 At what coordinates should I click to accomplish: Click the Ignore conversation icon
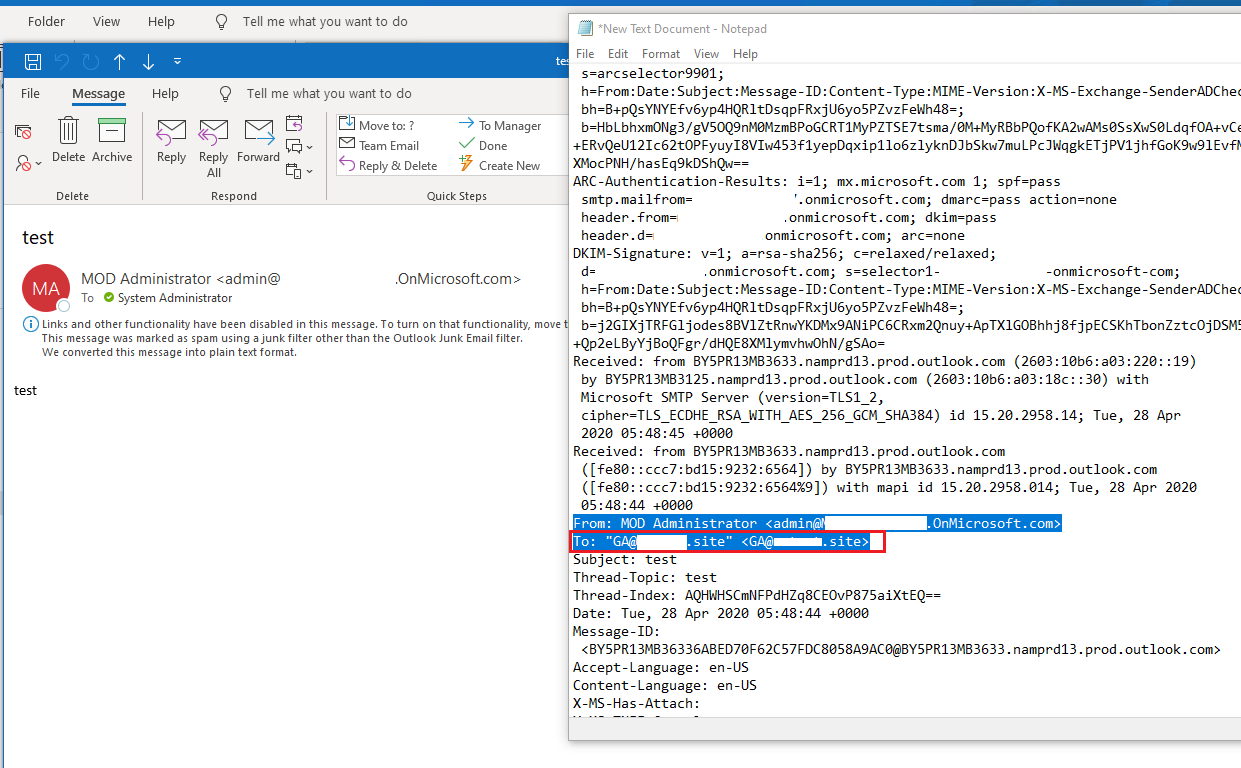click(x=24, y=131)
